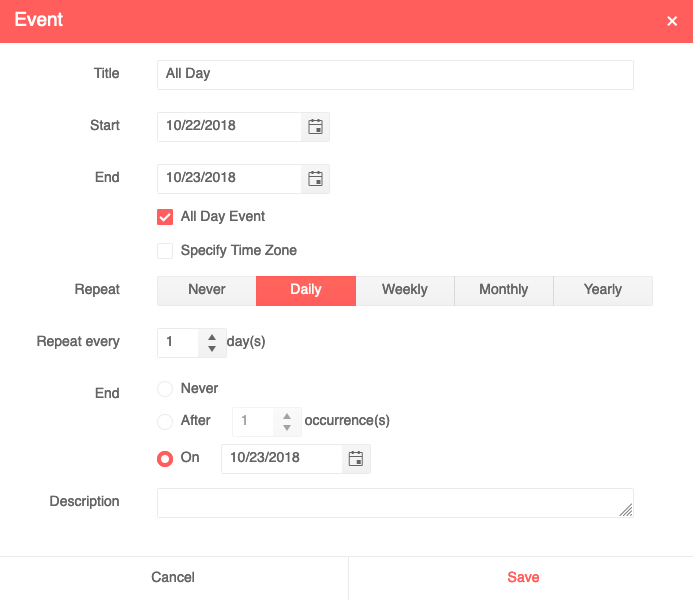The width and height of the screenshot is (693, 600).
Task: Click the All Day Event label
Action: (x=223, y=216)
